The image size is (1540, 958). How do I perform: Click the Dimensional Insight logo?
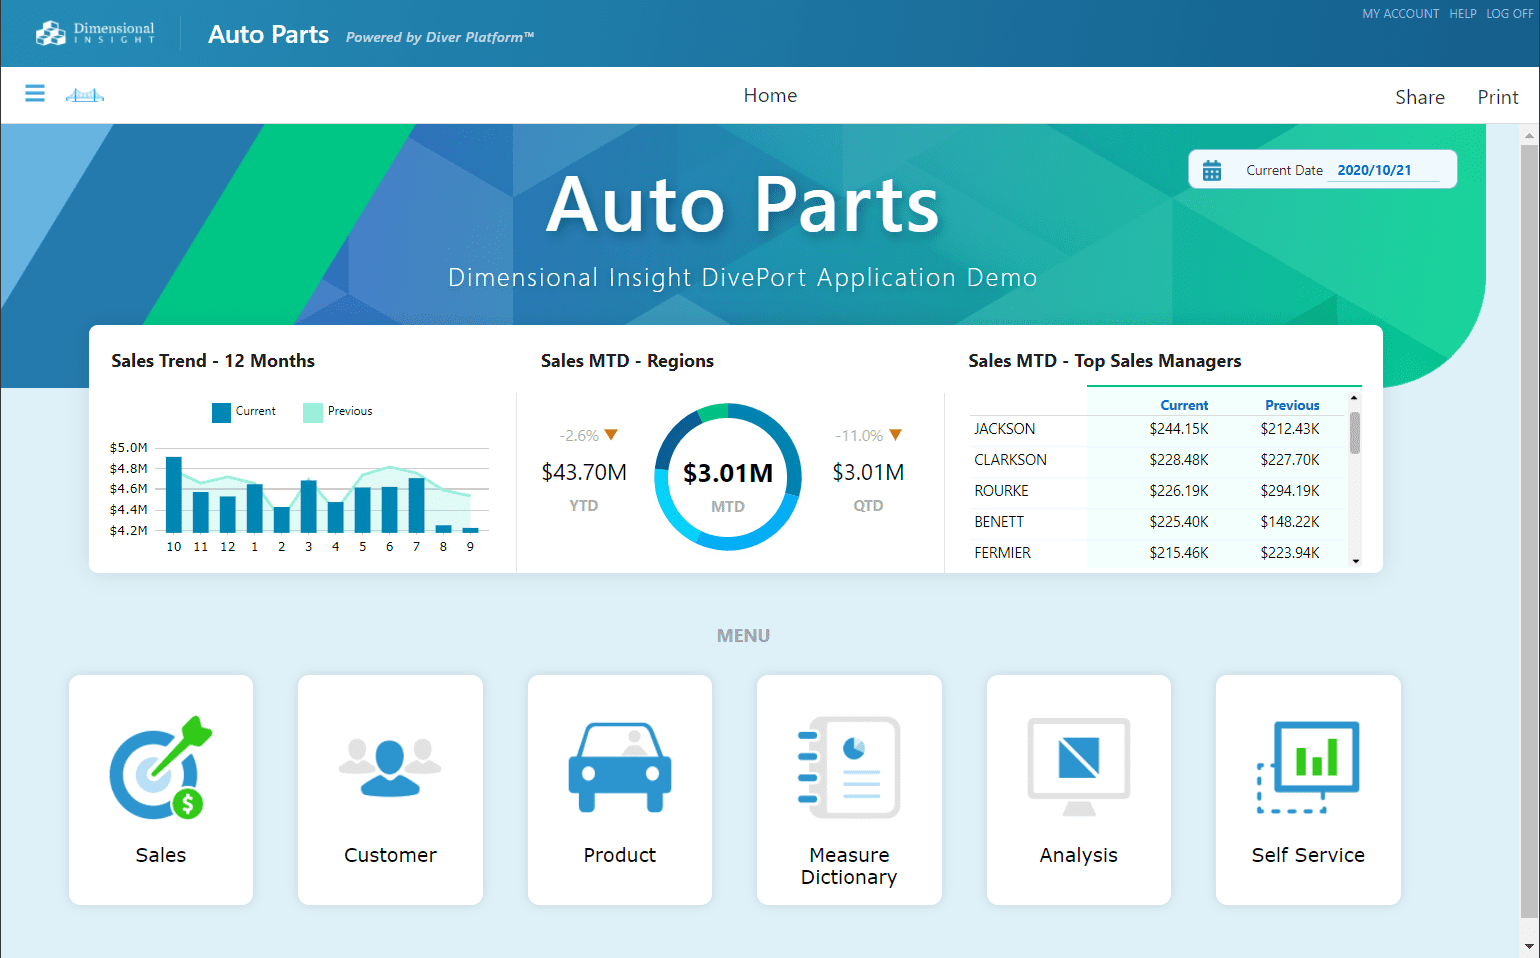tap(95, 33)
